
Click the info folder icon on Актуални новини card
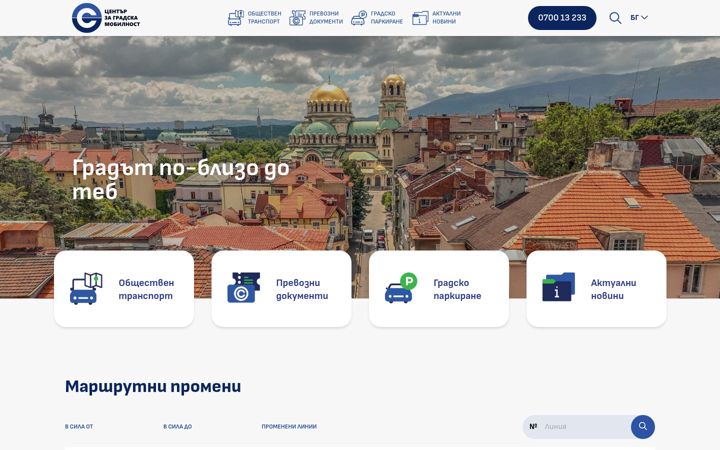click(x=558, y=287)
